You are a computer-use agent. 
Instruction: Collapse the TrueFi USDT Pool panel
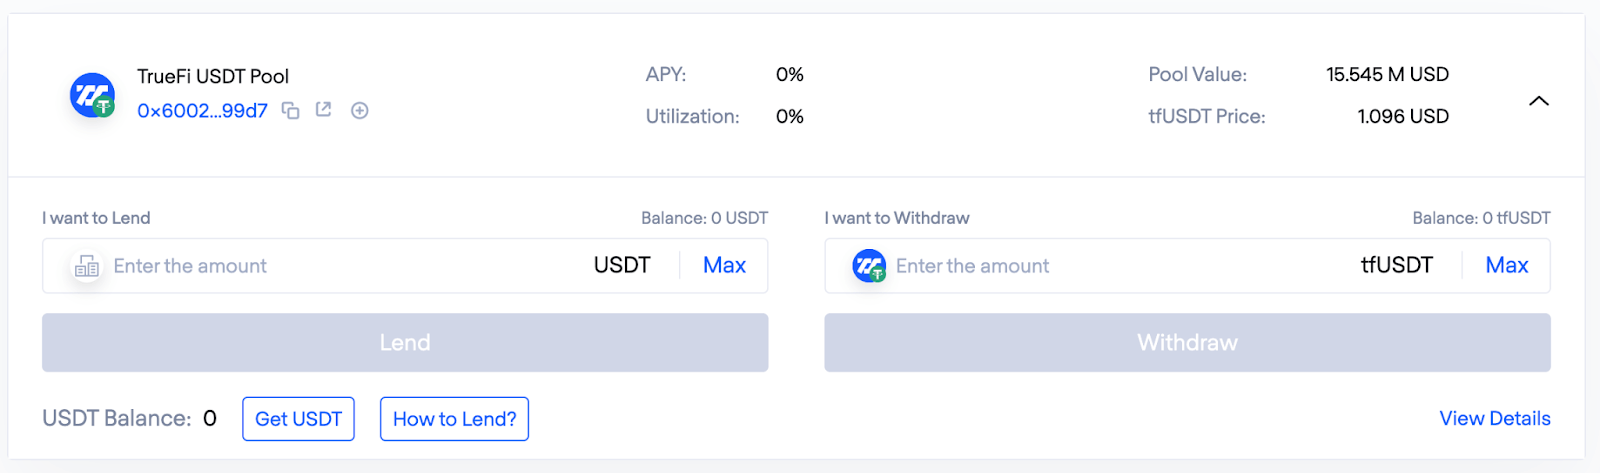1539,101
